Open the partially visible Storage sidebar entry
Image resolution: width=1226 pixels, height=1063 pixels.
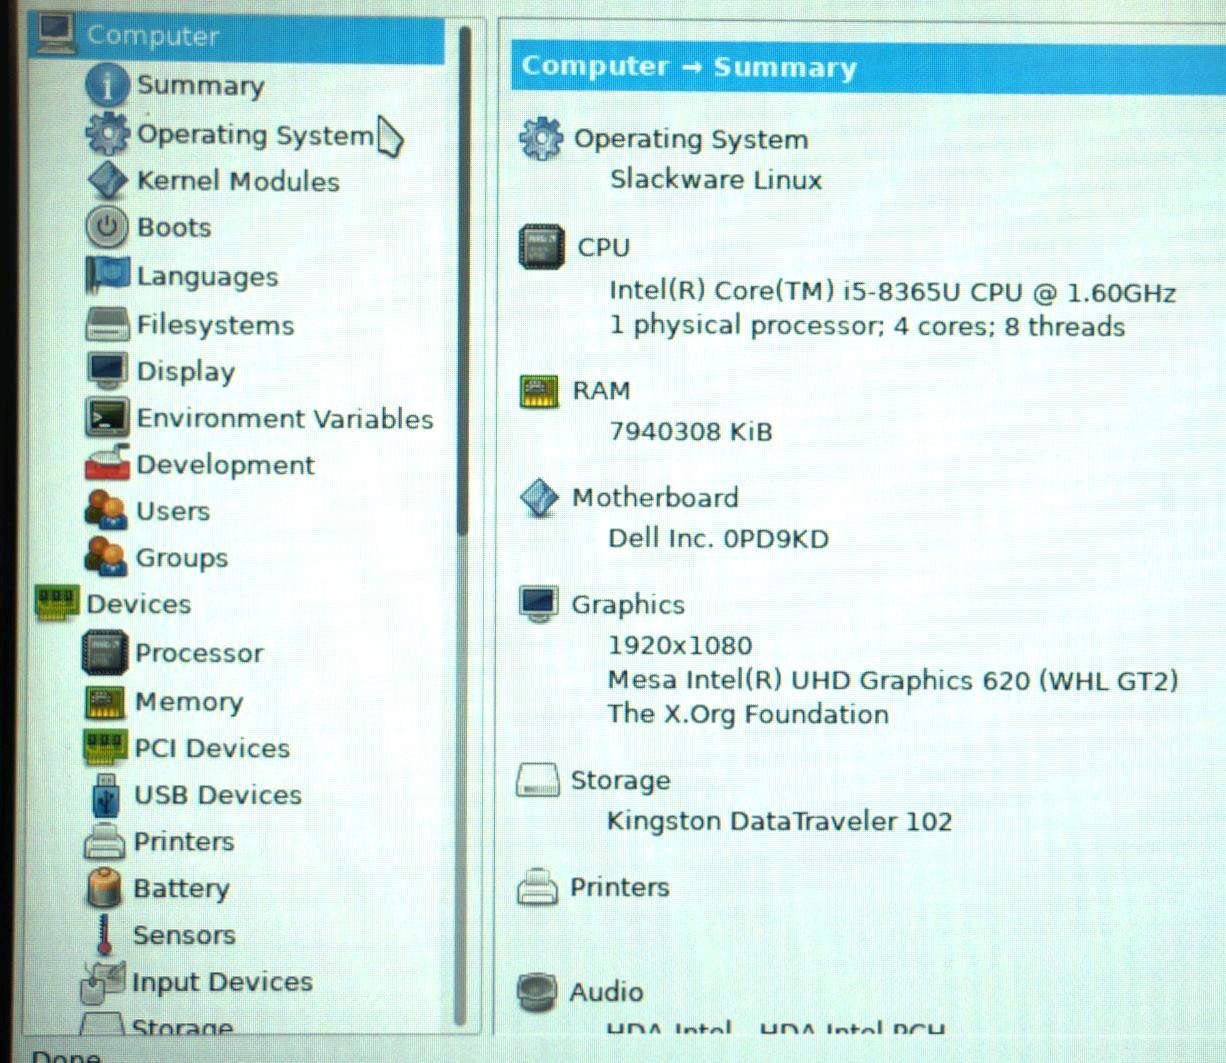[x=182, y=1027]
